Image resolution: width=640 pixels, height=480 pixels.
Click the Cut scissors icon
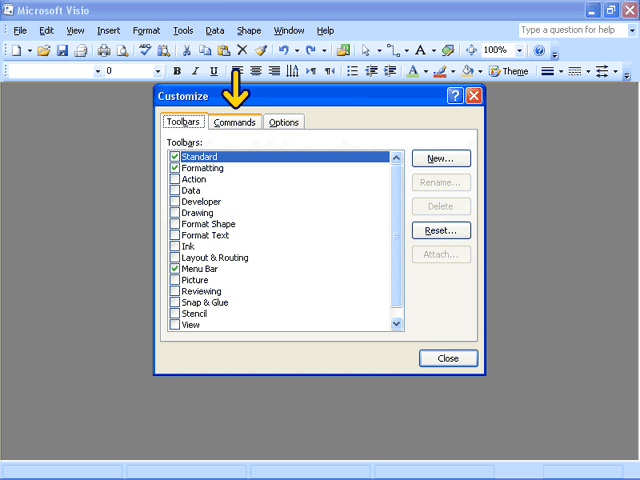tap(187, 50)
